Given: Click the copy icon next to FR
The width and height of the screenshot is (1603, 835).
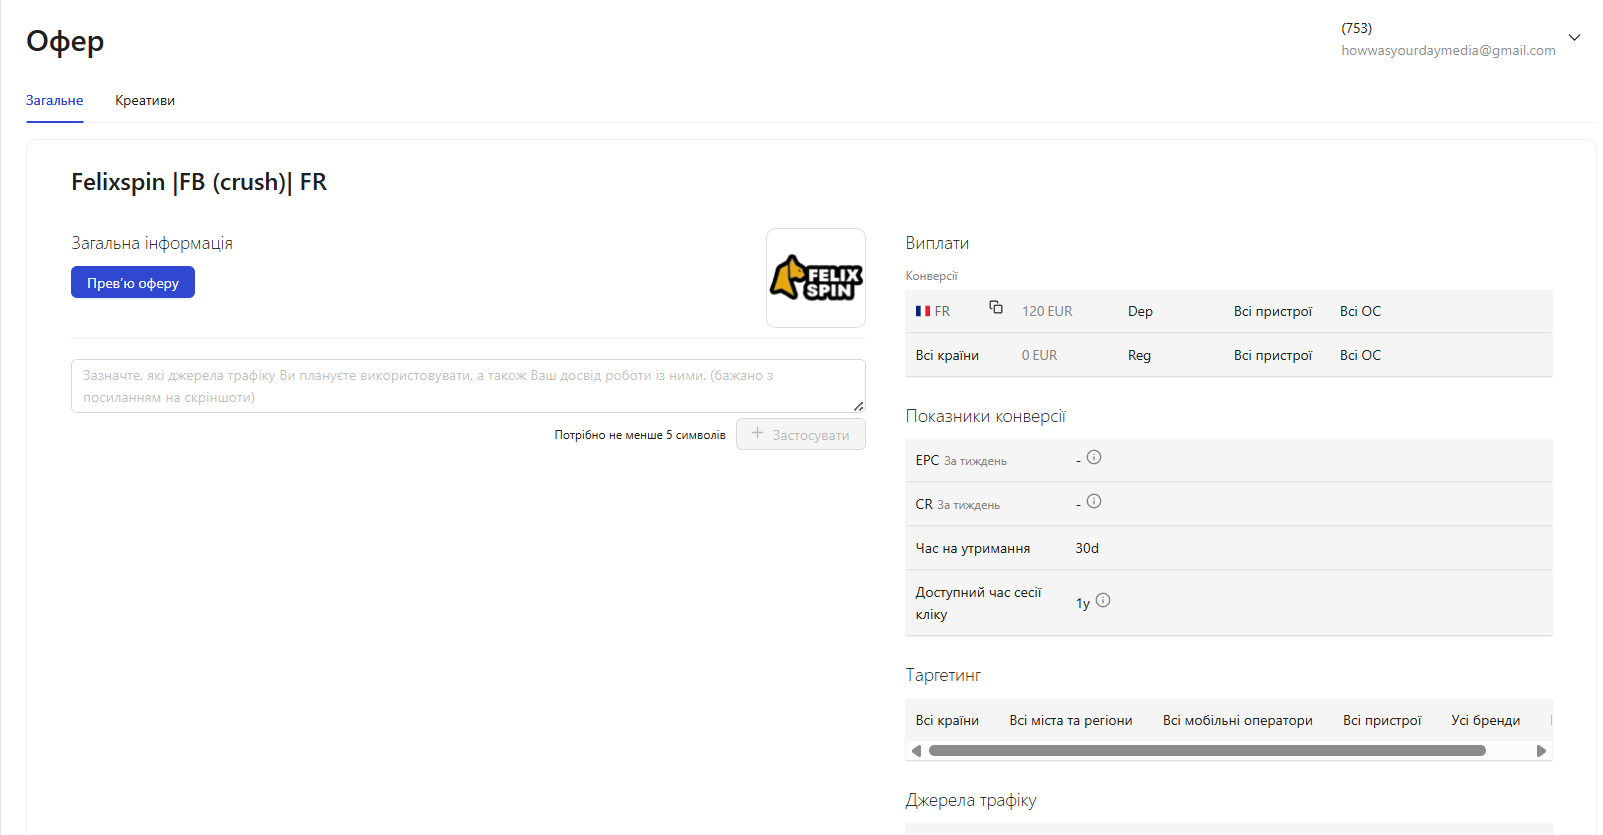Looking at the screenshot, I should click(996, 307).
